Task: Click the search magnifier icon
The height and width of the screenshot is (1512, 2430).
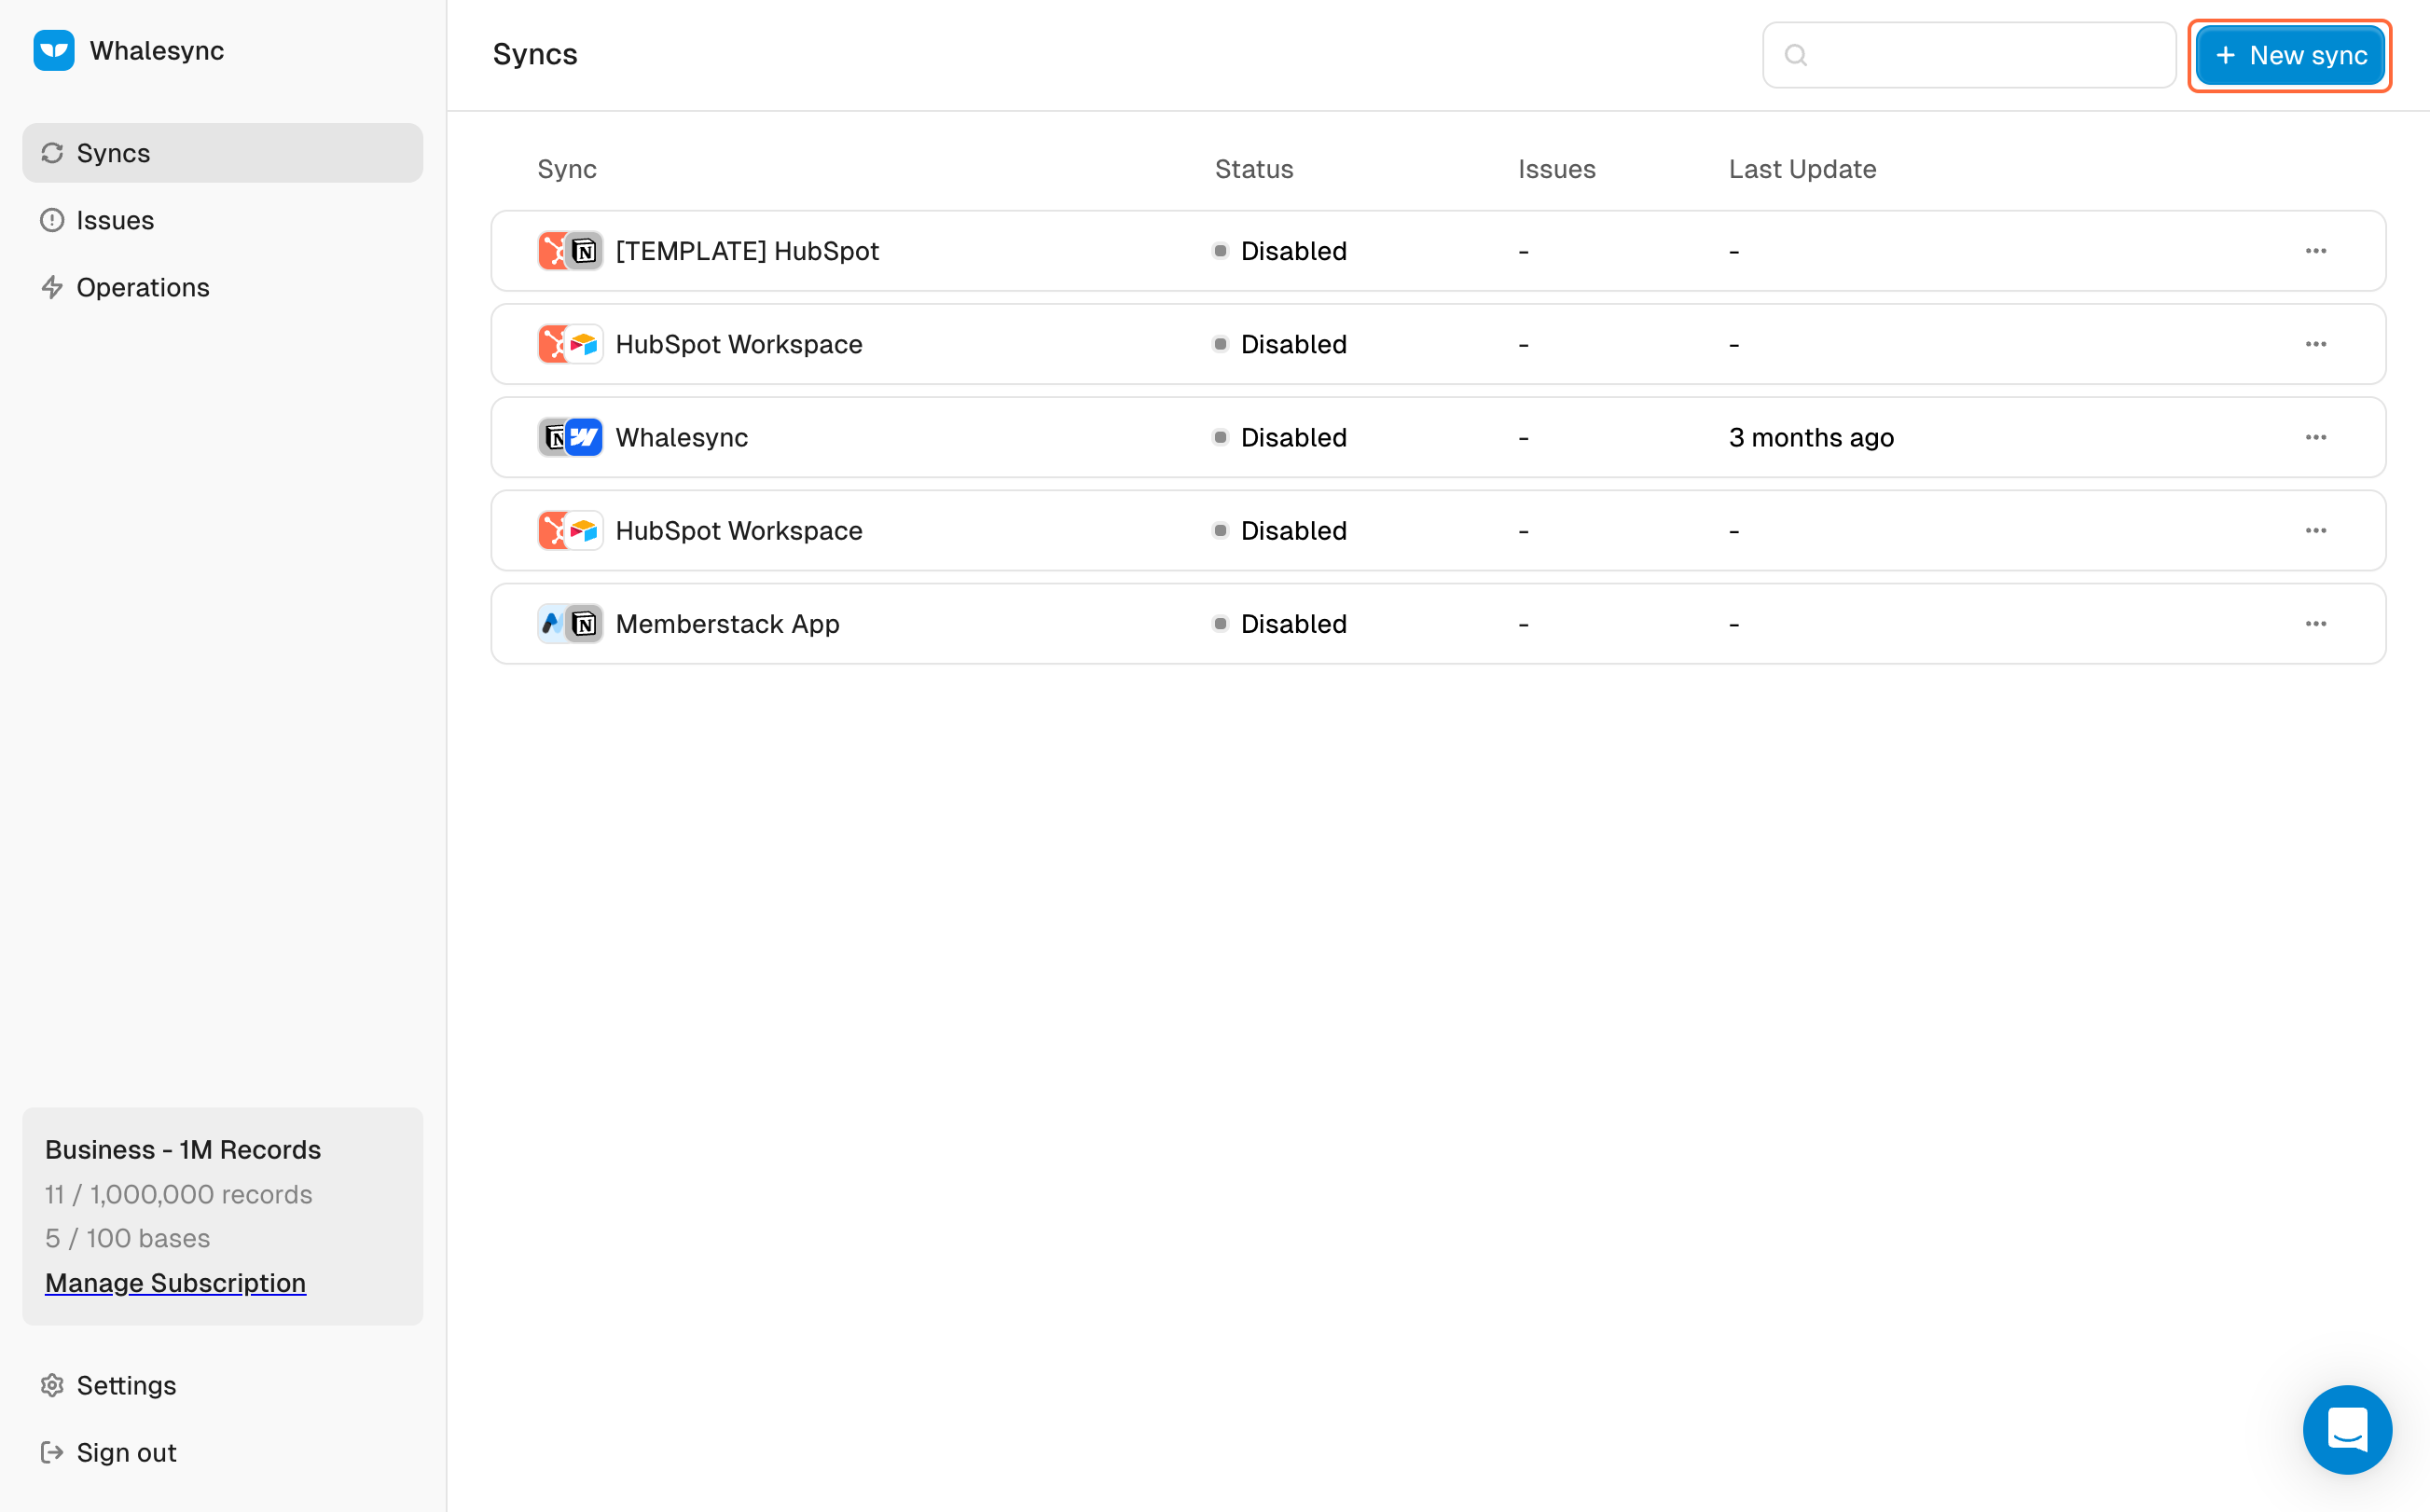Action: click(x=1796, y=55)
